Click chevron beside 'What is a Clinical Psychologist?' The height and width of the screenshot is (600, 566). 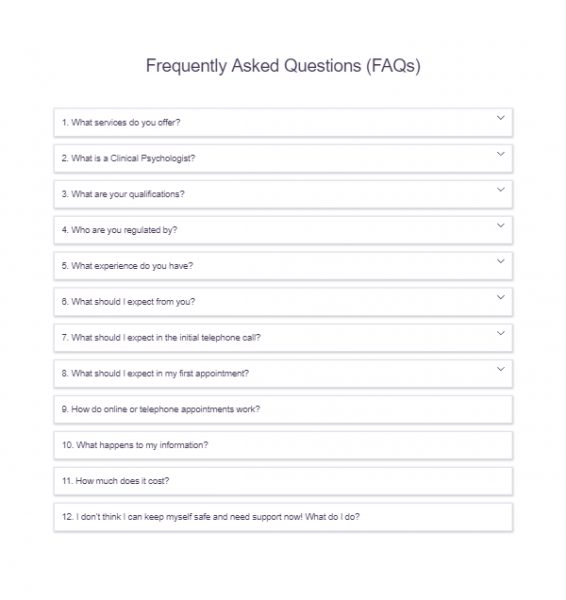pyautogui.click(x=501, y=154)
